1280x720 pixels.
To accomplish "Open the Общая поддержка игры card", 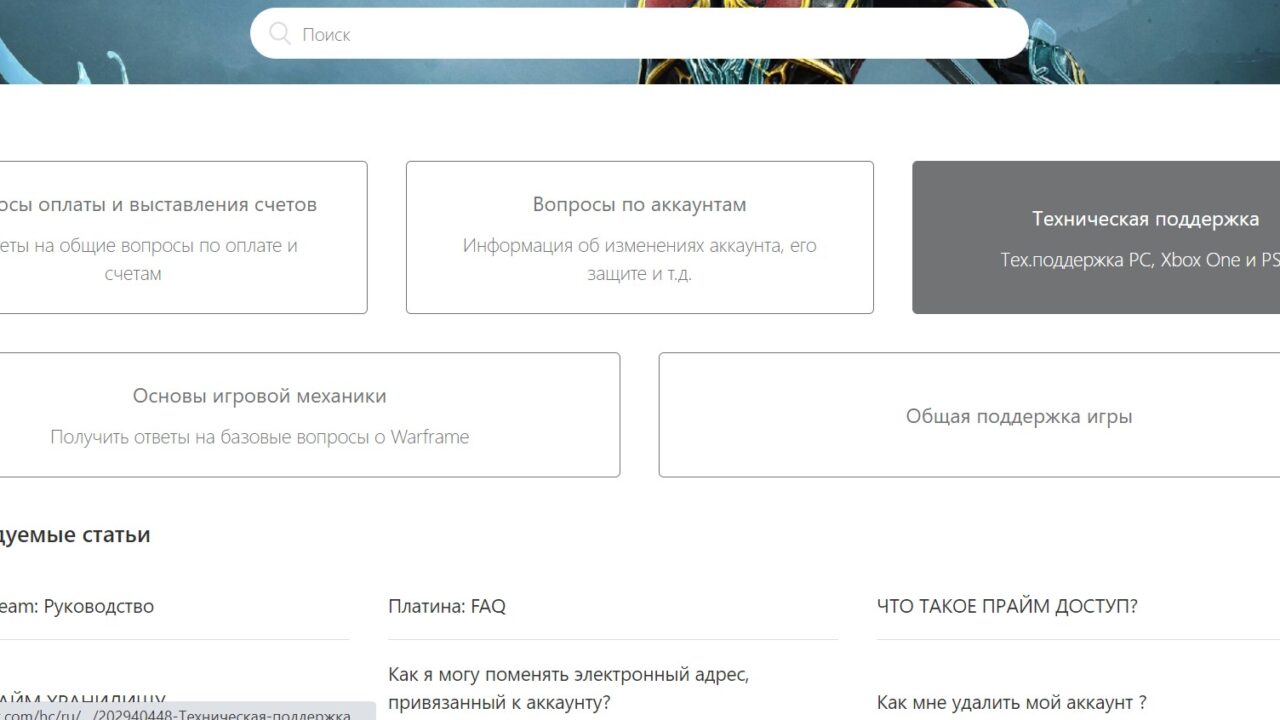I will 1018,416.
